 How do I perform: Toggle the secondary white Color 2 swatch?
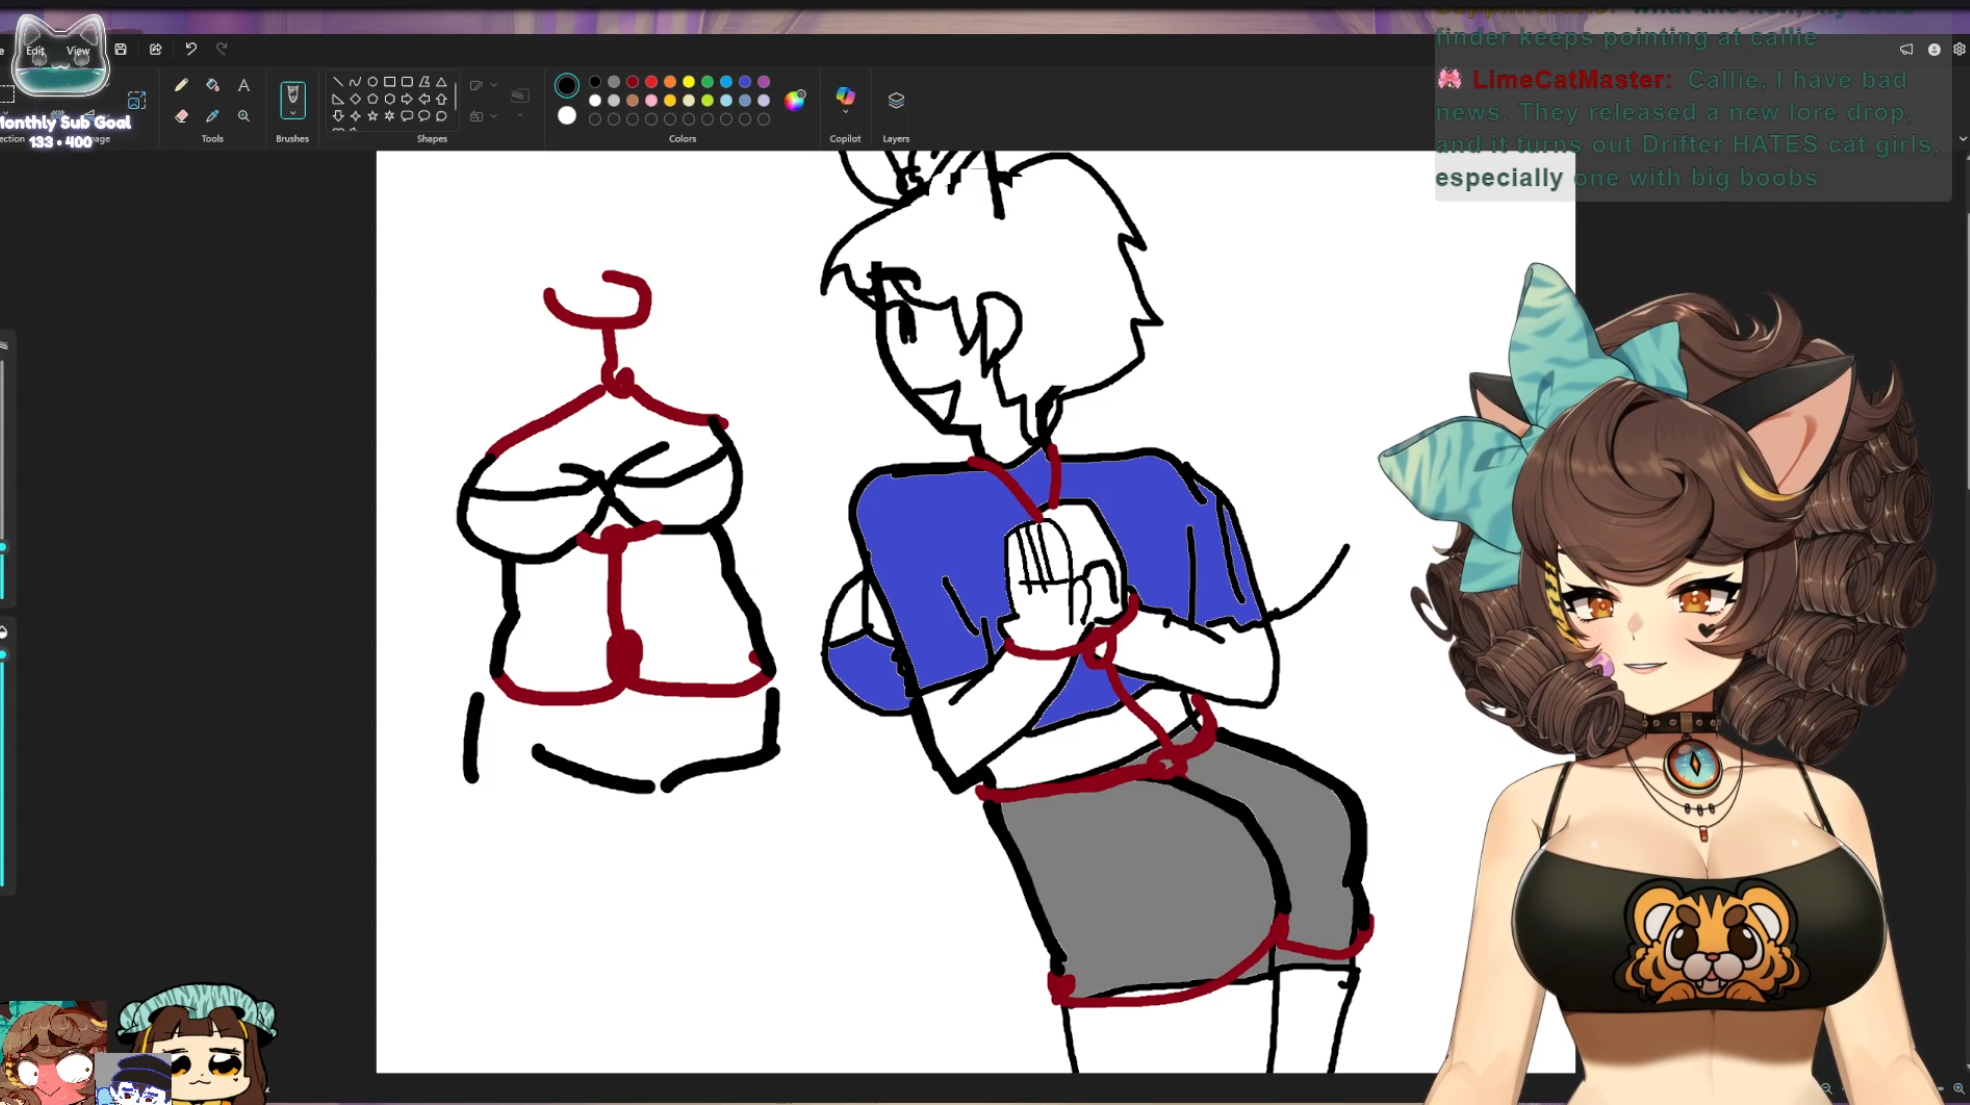567,116
